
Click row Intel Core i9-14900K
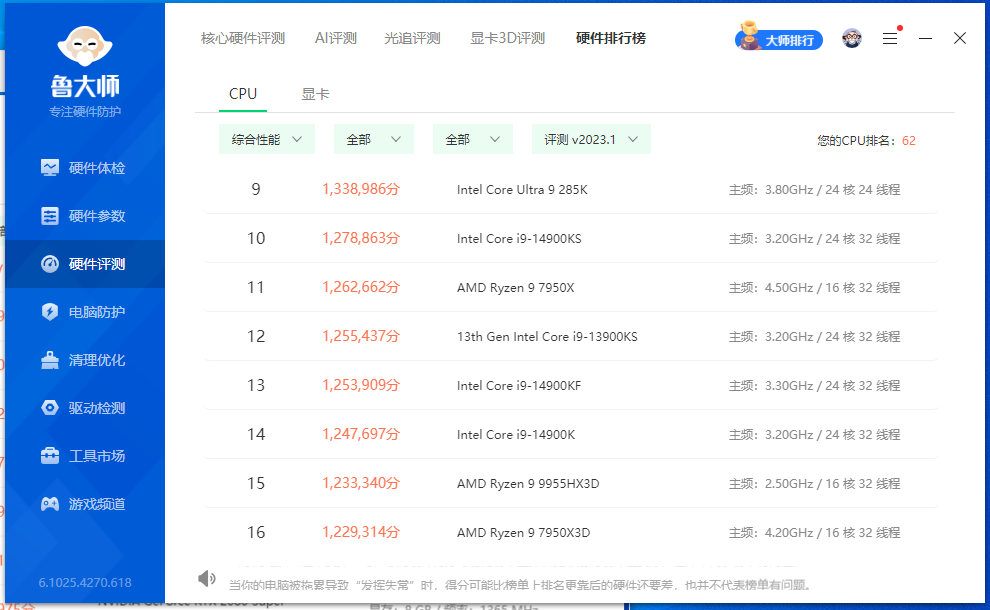(x=571, y=434)
